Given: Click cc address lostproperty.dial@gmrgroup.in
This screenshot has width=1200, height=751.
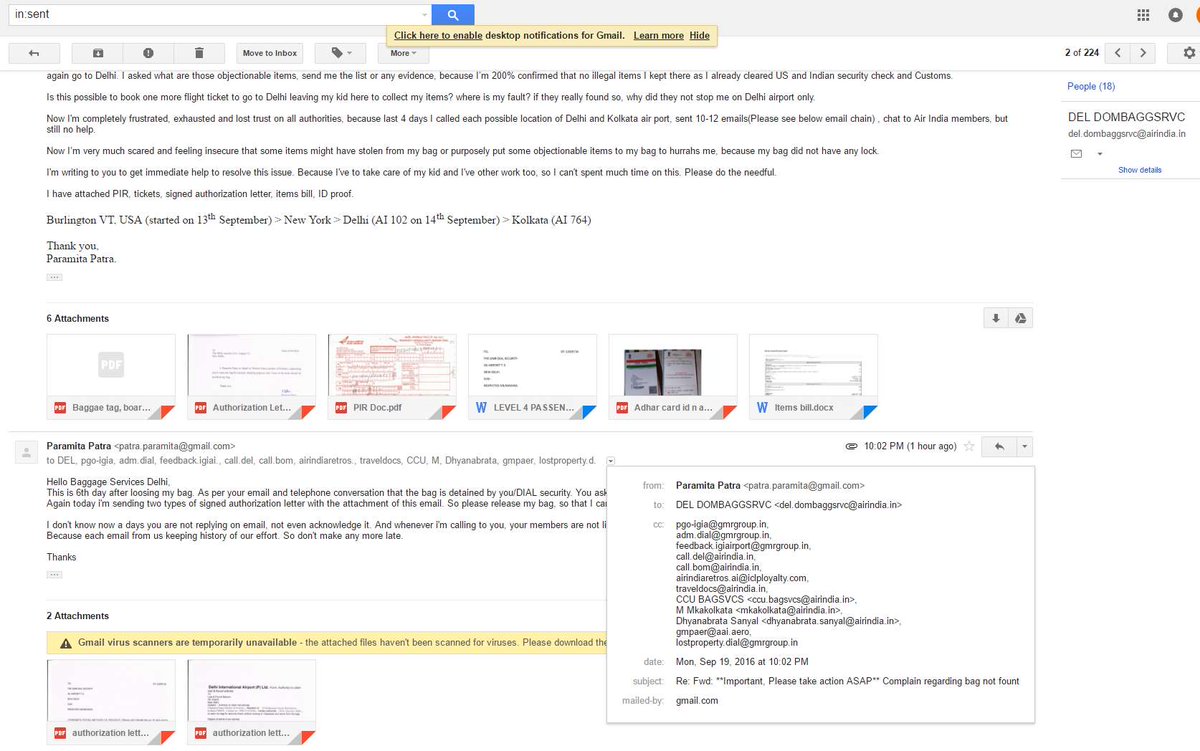Looking at the screenshot, I should pos(737,642).
